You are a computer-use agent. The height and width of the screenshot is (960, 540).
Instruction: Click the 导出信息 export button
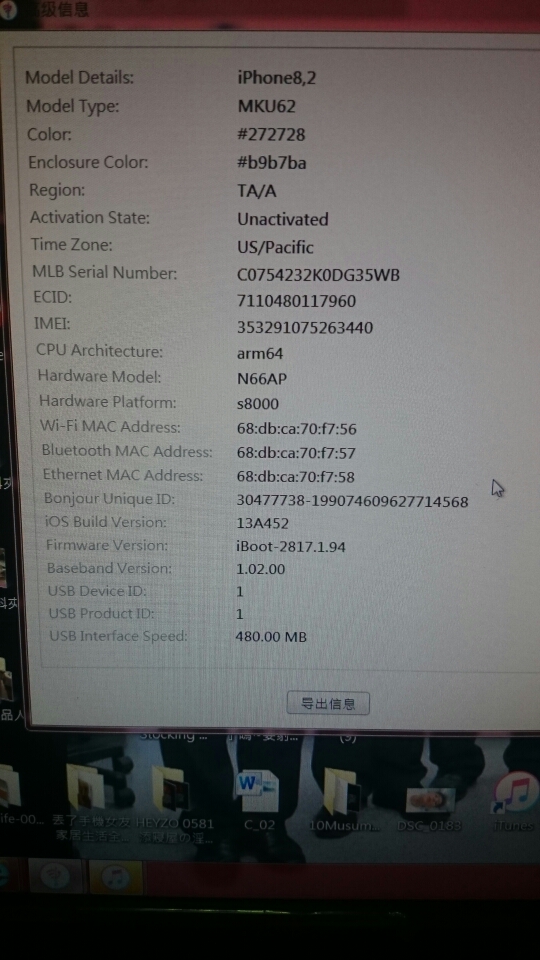tap(328, 703)
